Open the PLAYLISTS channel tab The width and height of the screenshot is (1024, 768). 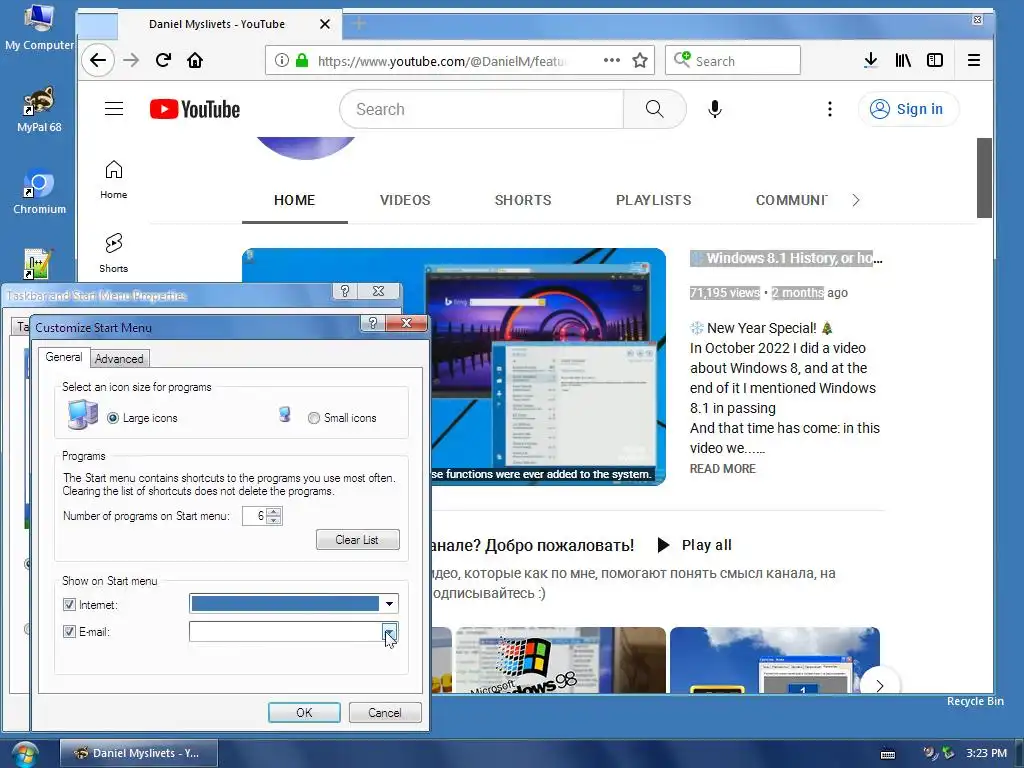click(x=654, y=200)
